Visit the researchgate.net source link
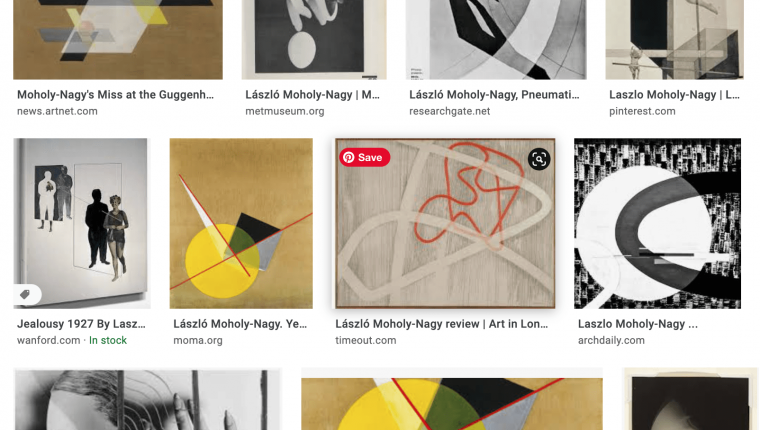 pyautogui.click(x=449, y=111)
